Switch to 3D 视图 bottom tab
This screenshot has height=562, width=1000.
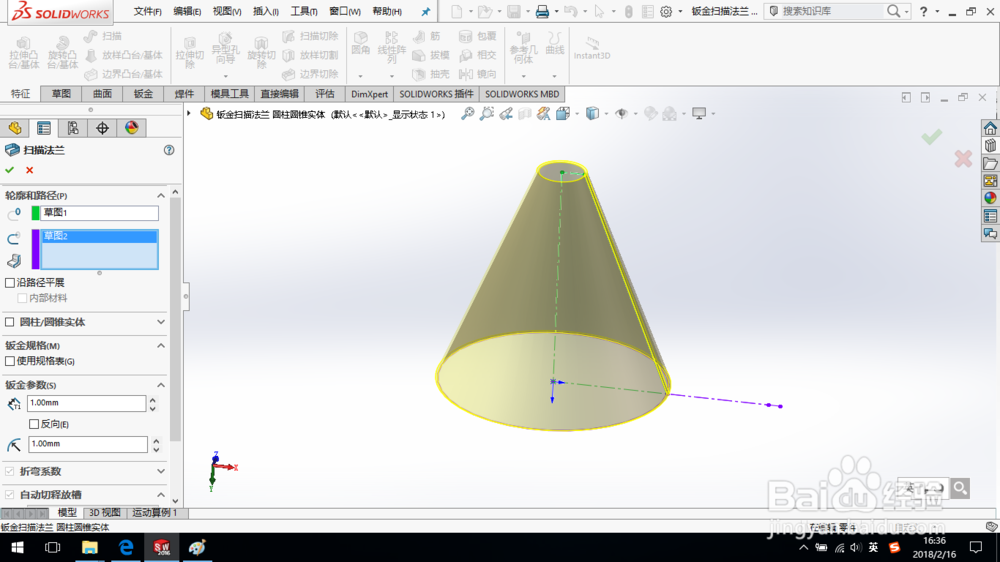click(105, 513)
